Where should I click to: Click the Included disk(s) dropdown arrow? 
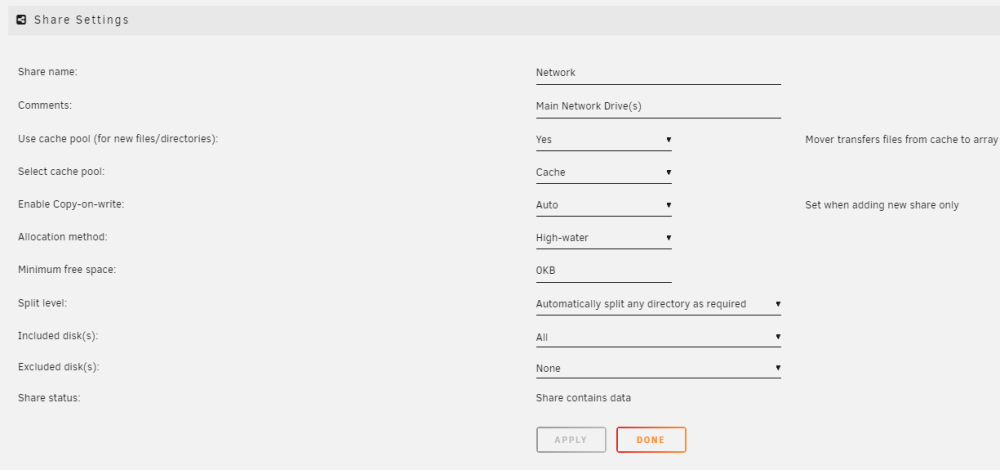click(x=778, y=336)
